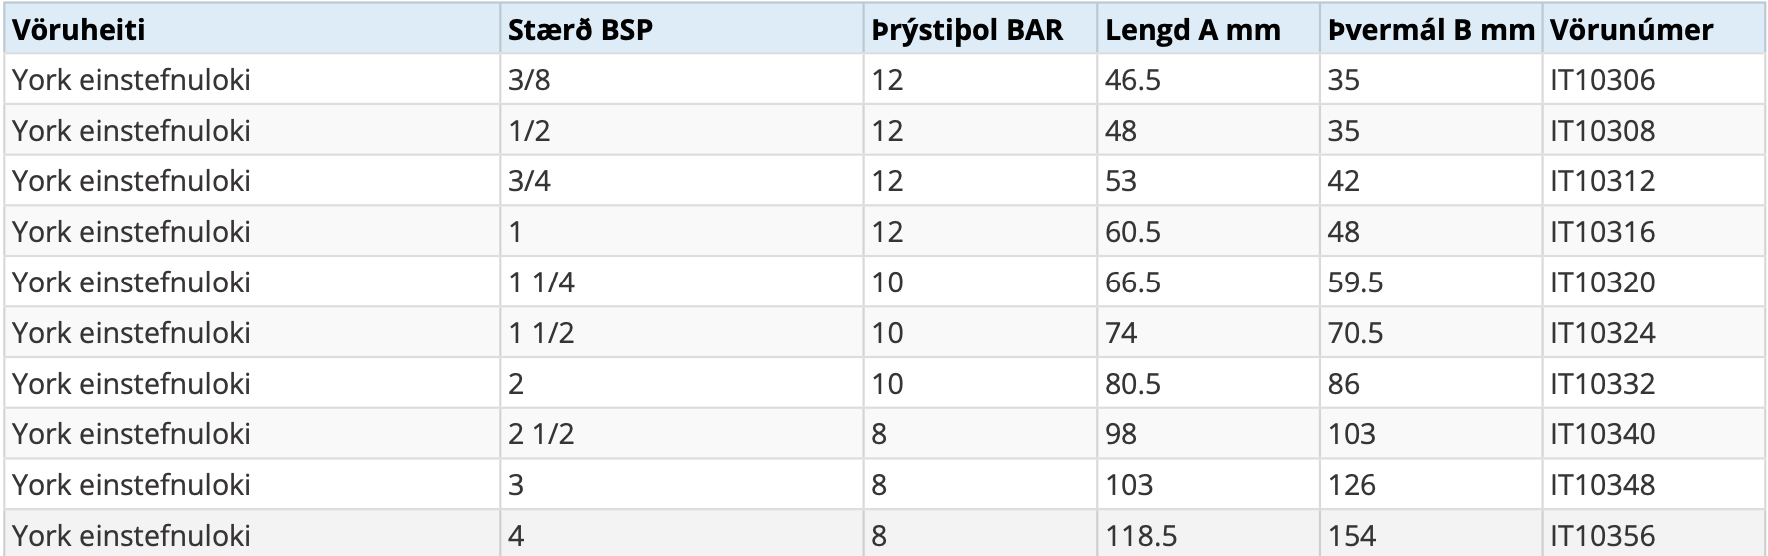Screen dimensions: 1768x556
Task: Click the Þrýstiþol BAR column header
Action: click(x=967, y=30)
